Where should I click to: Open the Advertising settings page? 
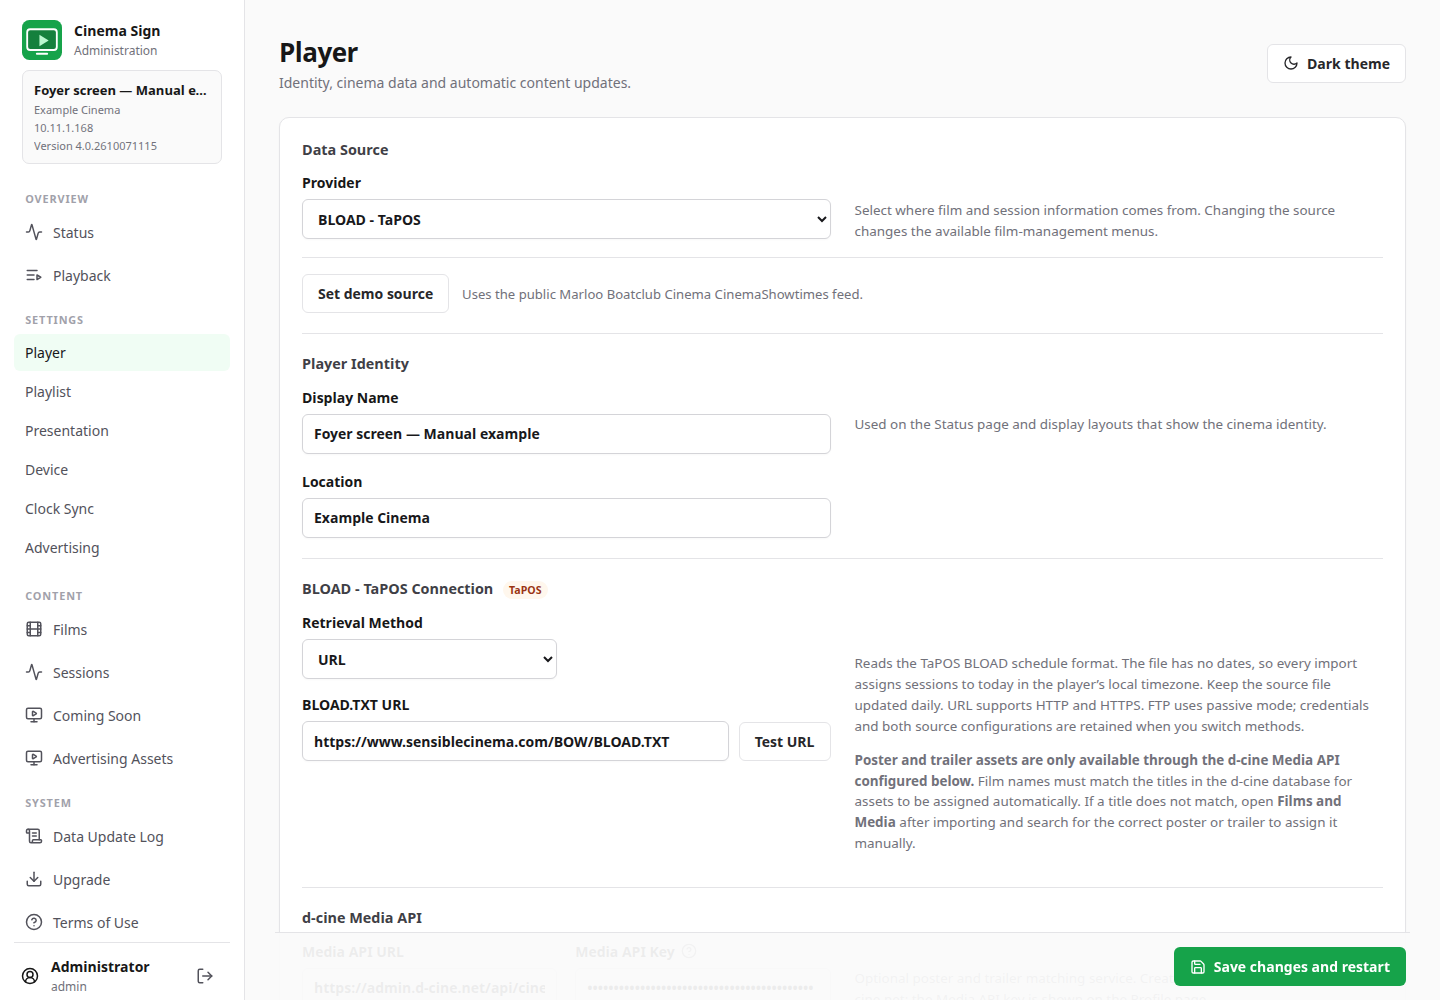pos(122,548)
